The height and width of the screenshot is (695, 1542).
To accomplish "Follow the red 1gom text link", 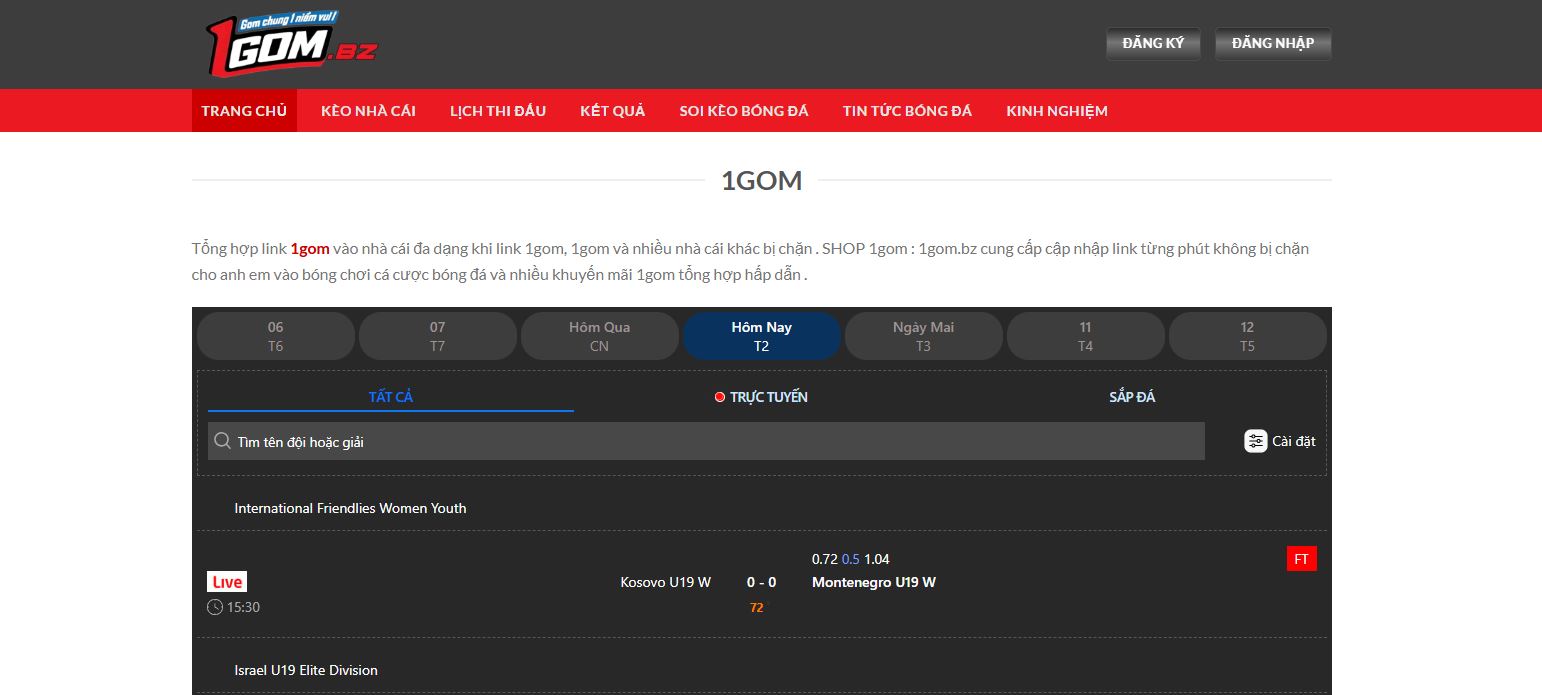I will [310, 249].
